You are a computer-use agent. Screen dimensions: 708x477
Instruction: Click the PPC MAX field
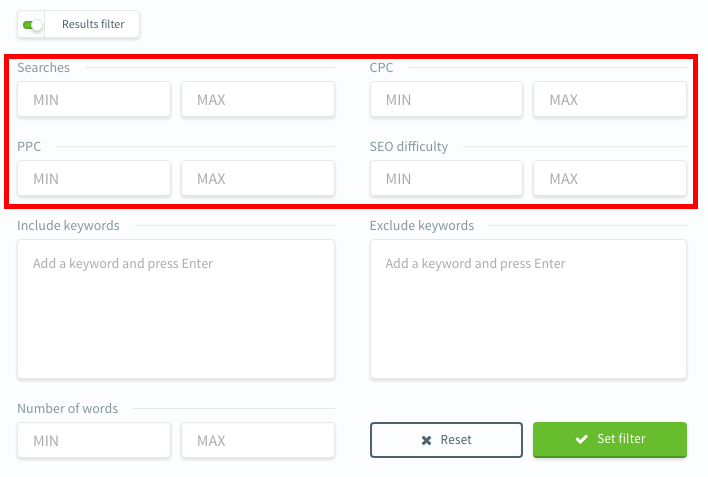257,179
